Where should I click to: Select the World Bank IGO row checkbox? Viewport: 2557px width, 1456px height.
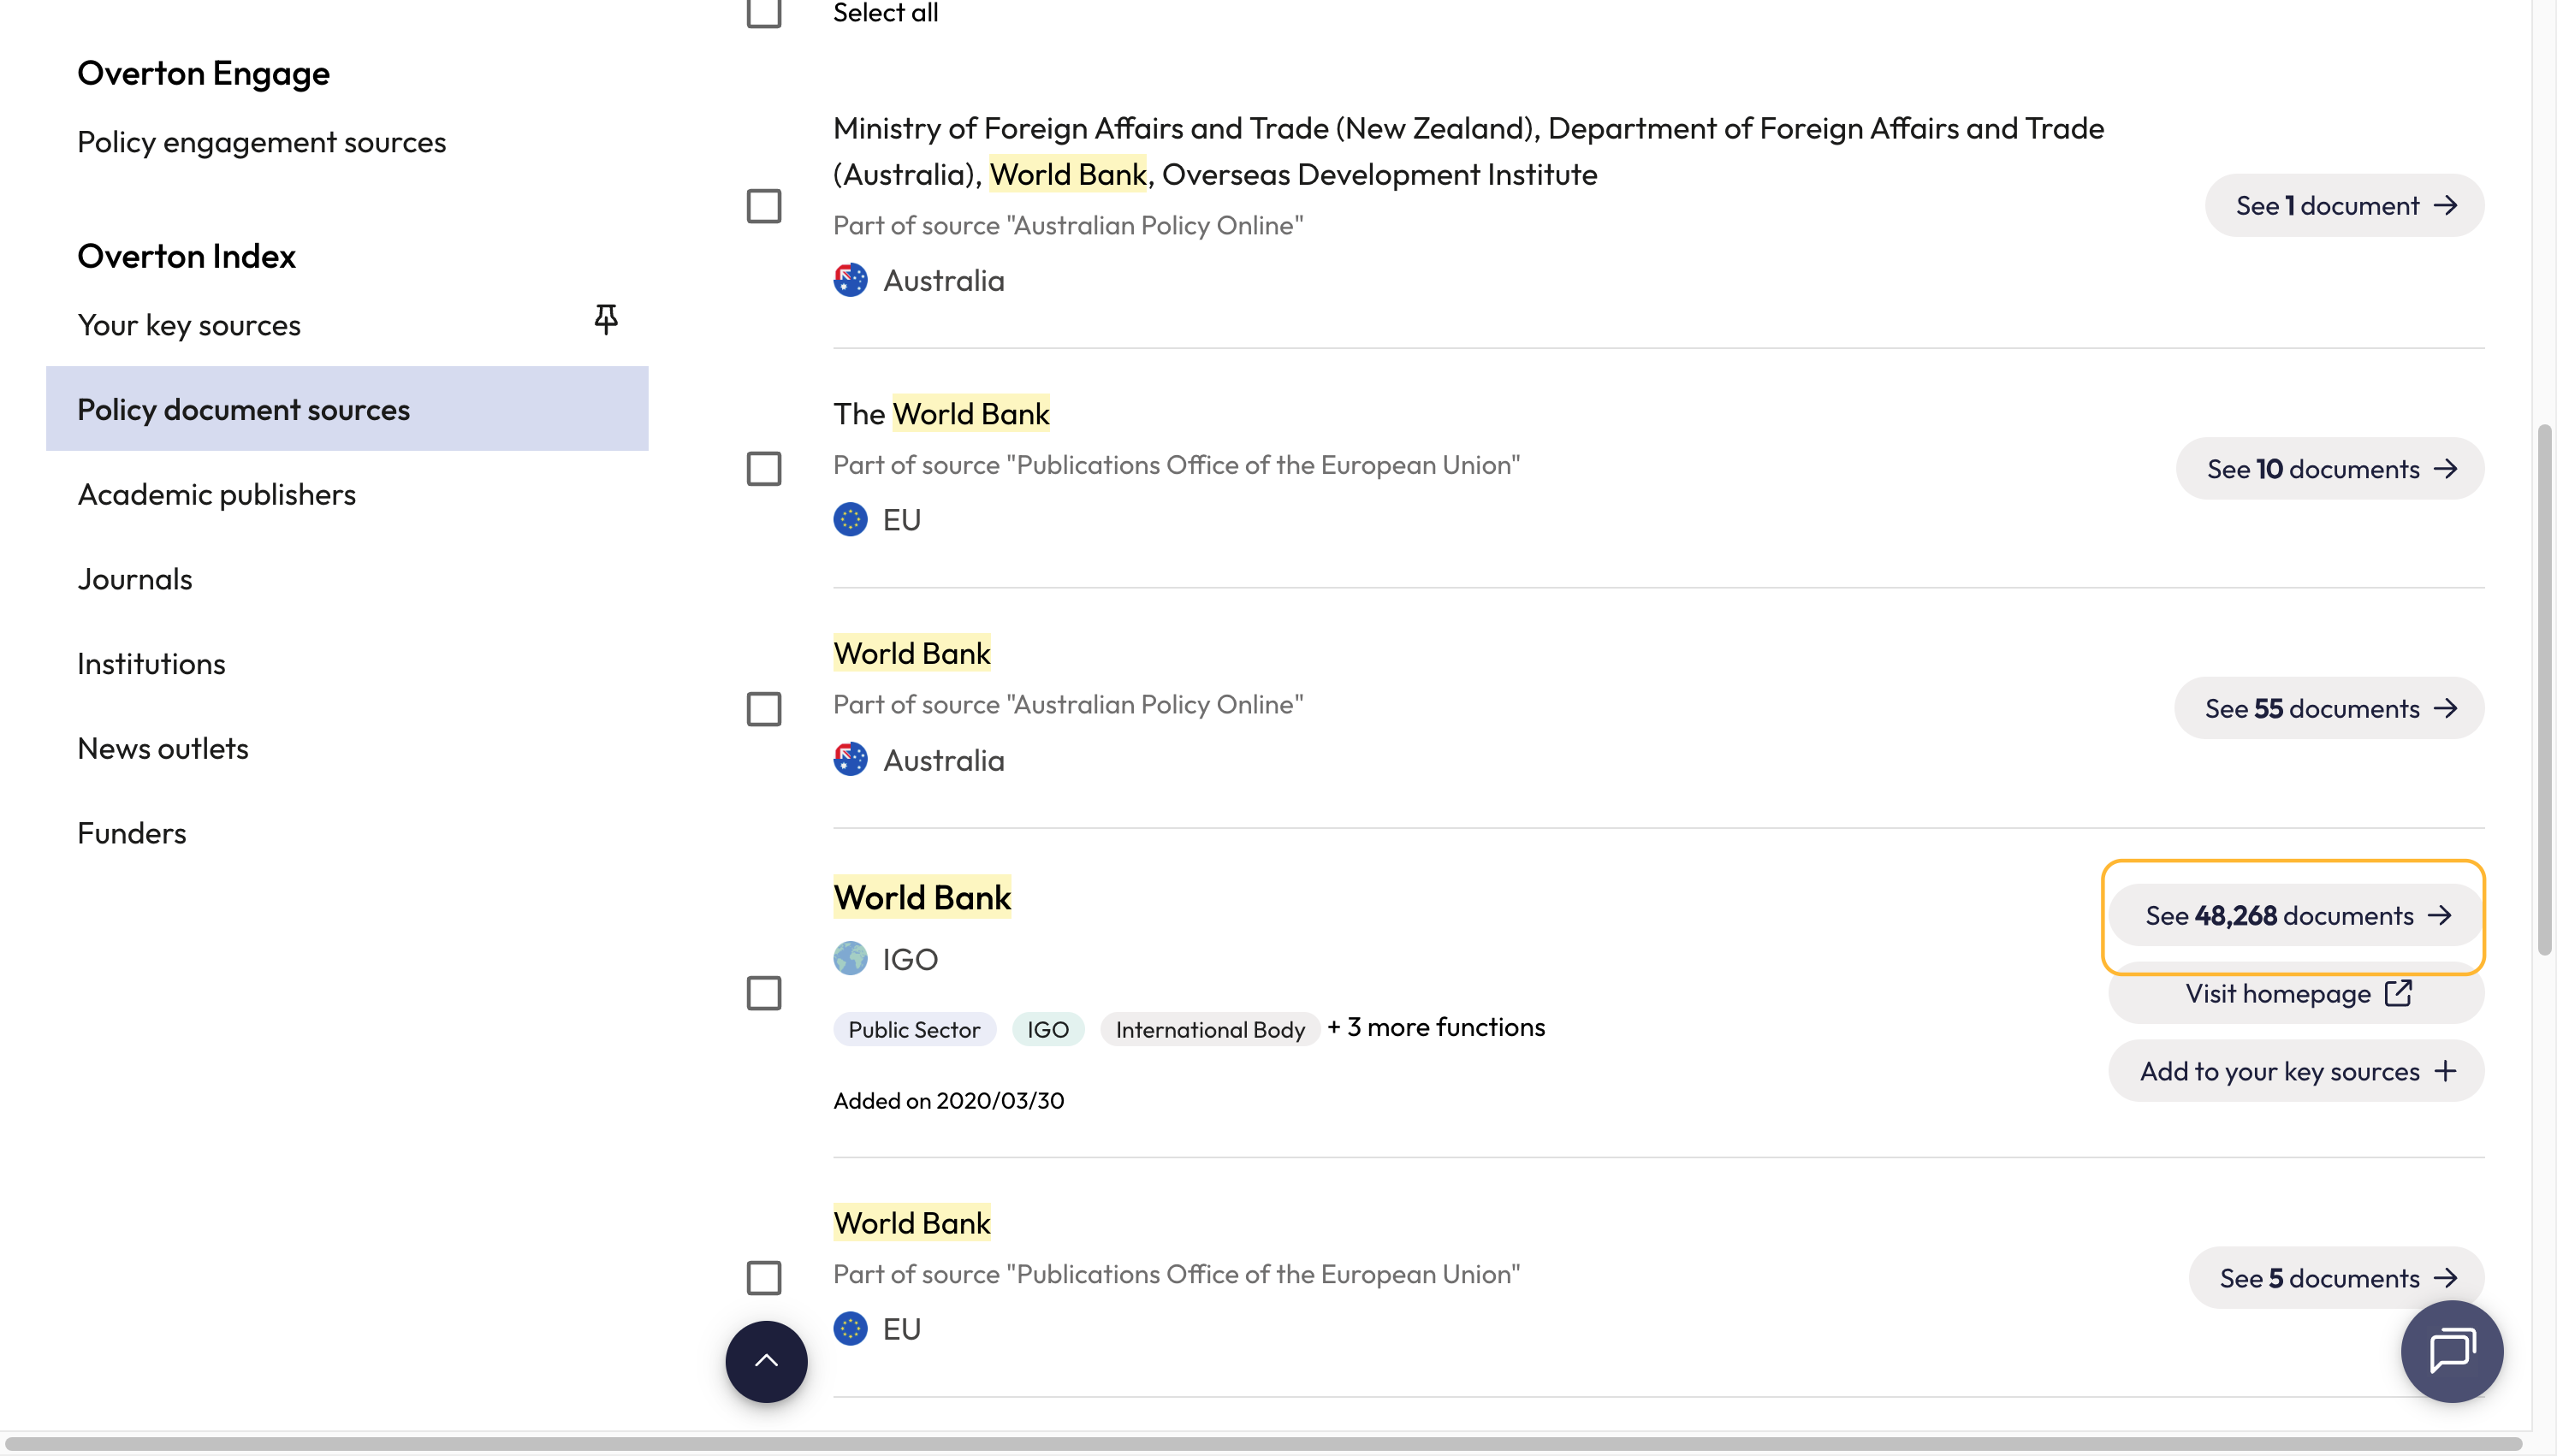point(764,993)
